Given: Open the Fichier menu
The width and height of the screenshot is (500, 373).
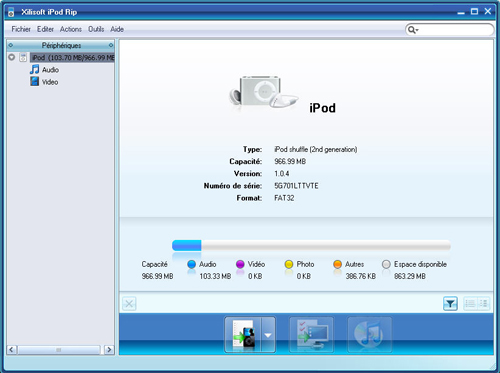Looking at the screenshot, I should (x=21, y=29).
